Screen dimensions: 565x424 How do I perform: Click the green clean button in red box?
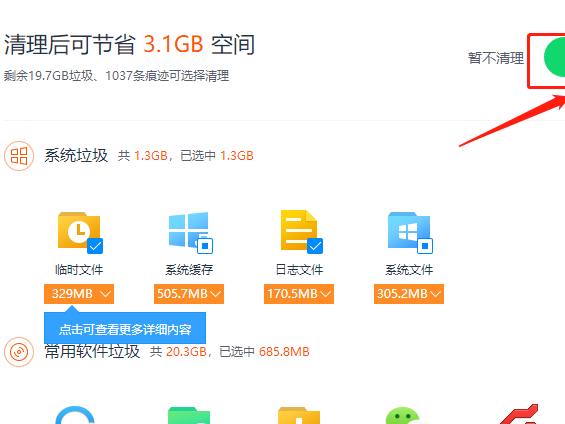(554, 57)
